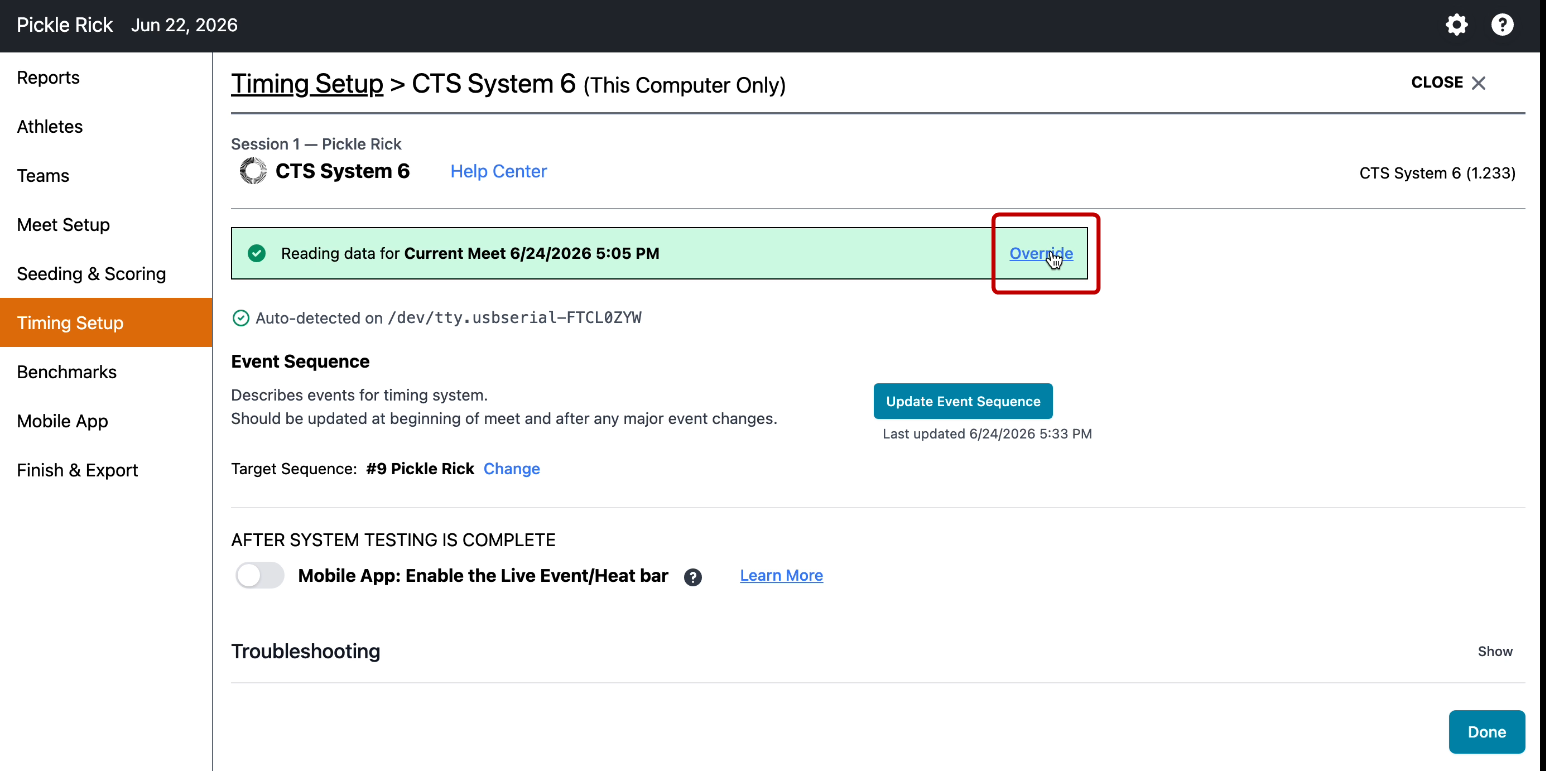Click the green check icon in reading data banner

pyautogui.click(x=257, y=253)
